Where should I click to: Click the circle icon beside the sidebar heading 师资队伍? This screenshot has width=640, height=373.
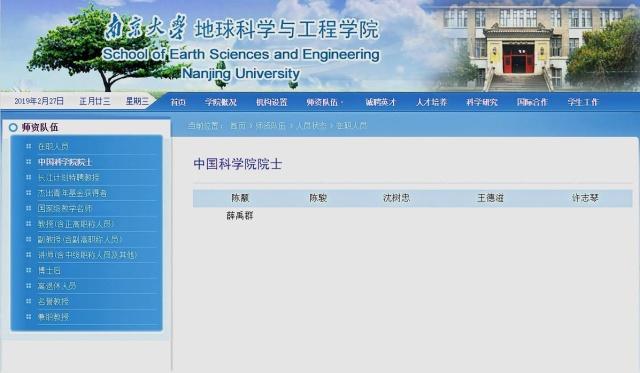click(x=13, y=128)
